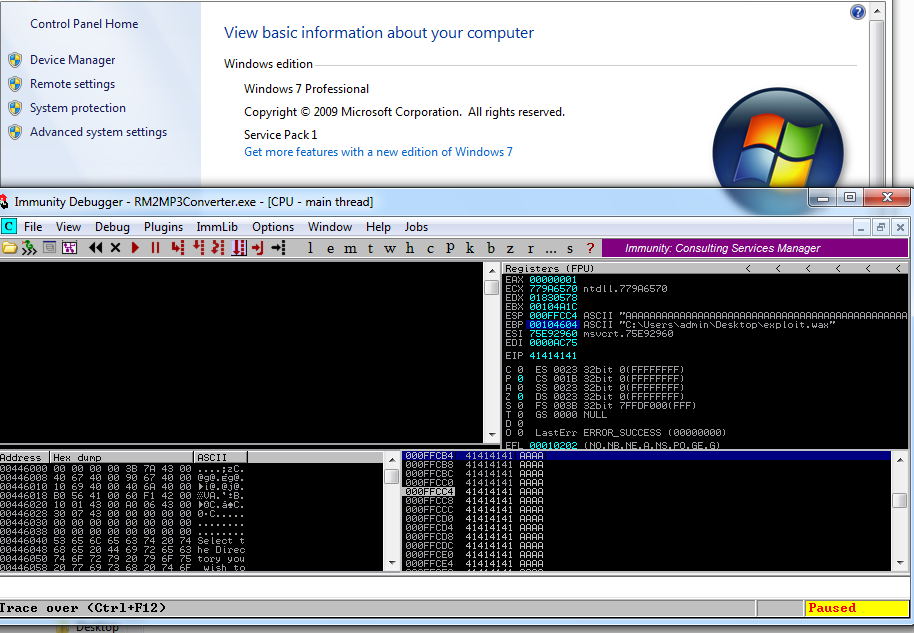The image size is (914, 633).
Task: Click Go to address black arrow icon
Action: 279,248
